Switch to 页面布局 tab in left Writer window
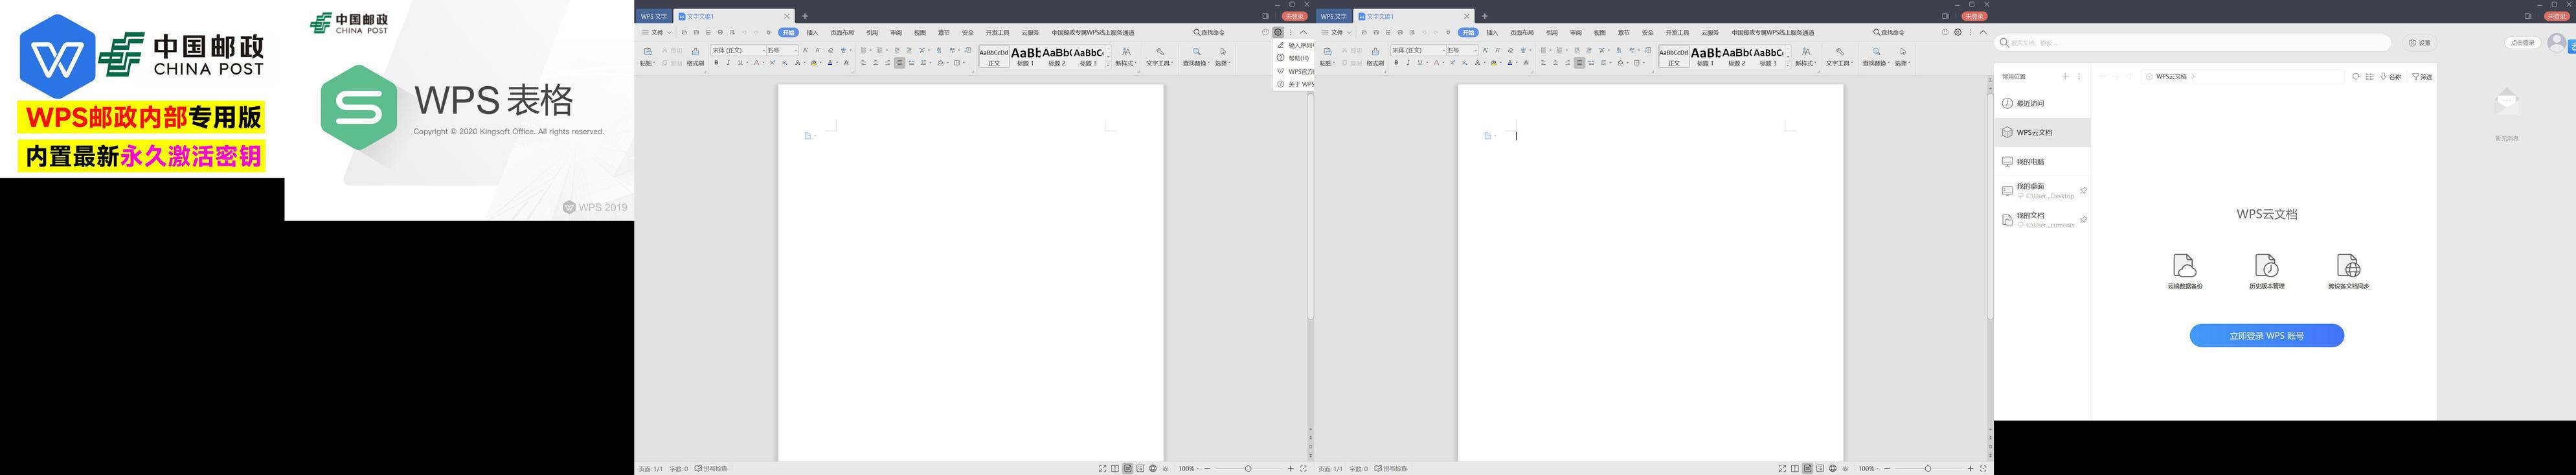This screenshot has height=475, width=2576. [842, 33]
